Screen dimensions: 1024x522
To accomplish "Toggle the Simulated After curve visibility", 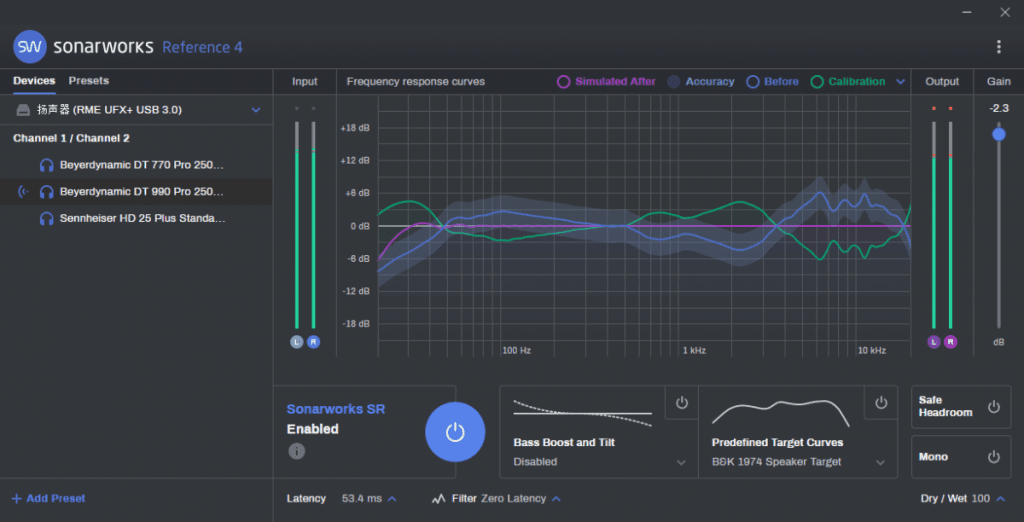I will coord(563,82).
